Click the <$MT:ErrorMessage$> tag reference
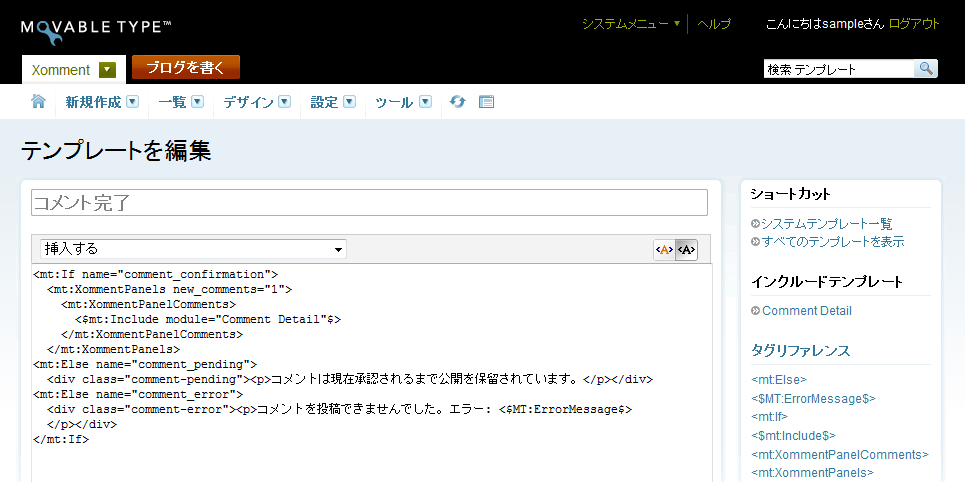 click(x=813, y=398)
